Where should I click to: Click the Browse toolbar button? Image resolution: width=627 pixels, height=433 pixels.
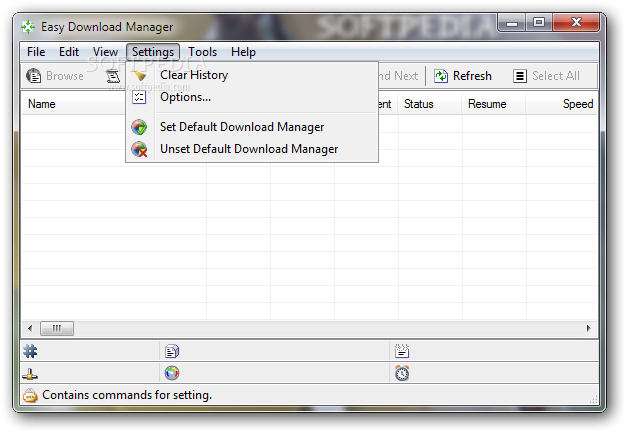55,76
